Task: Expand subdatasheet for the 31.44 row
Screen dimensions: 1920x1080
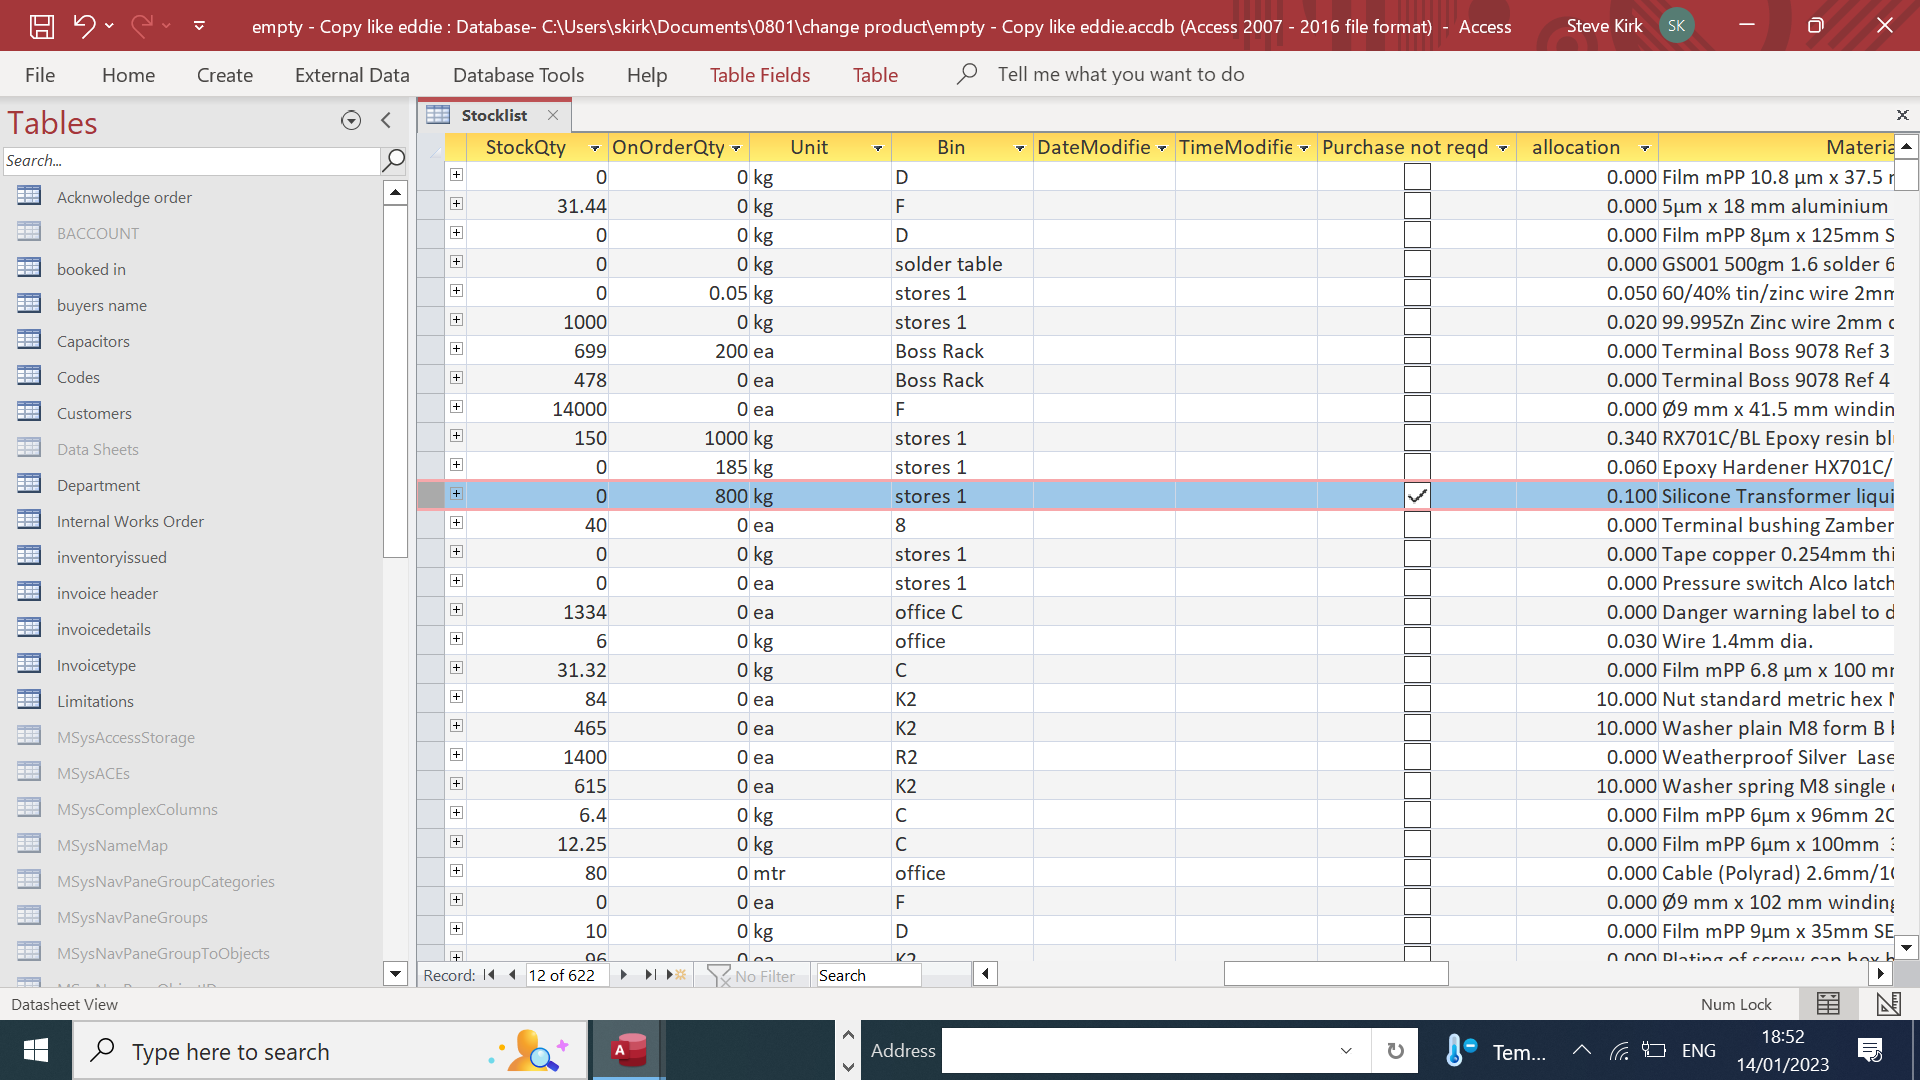Action: tap(456, 204)
